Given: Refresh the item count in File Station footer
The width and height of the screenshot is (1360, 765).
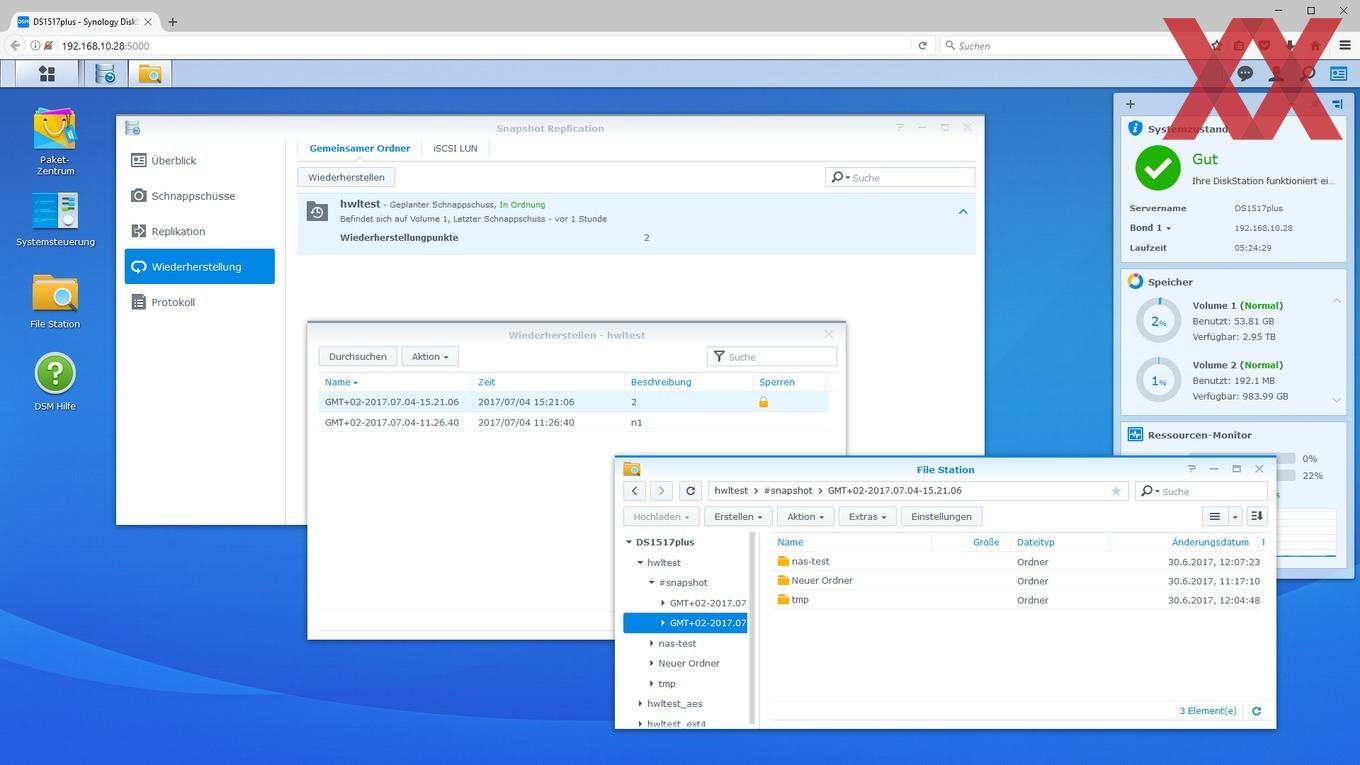Looking at the screenshot, I should coord(1257,711).
